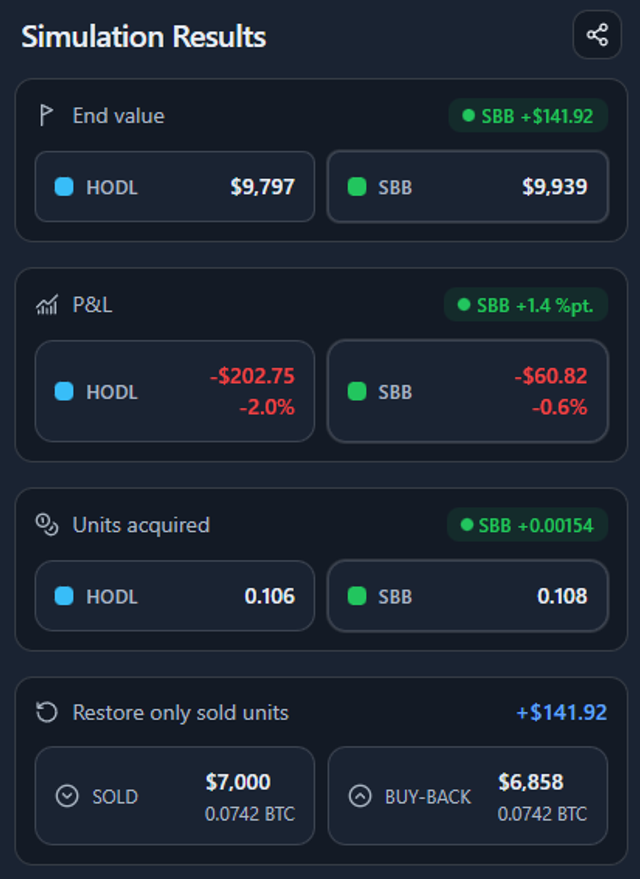The image size is (640, 879).
Task: Click the End value flag icon
Action: coord(46,115)
